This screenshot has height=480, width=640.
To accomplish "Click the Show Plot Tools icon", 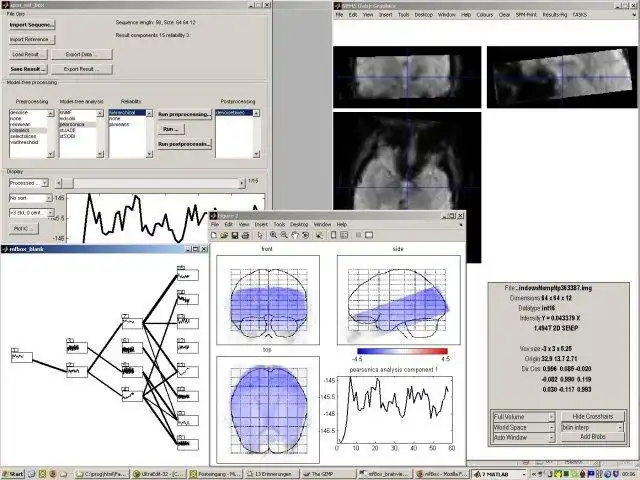I will 369,235.
